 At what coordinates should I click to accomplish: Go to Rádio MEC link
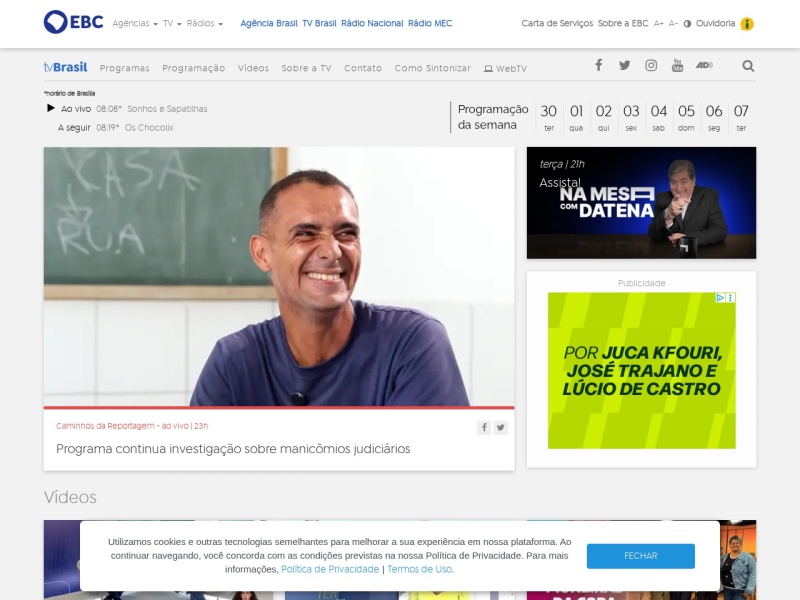point(430,23)
